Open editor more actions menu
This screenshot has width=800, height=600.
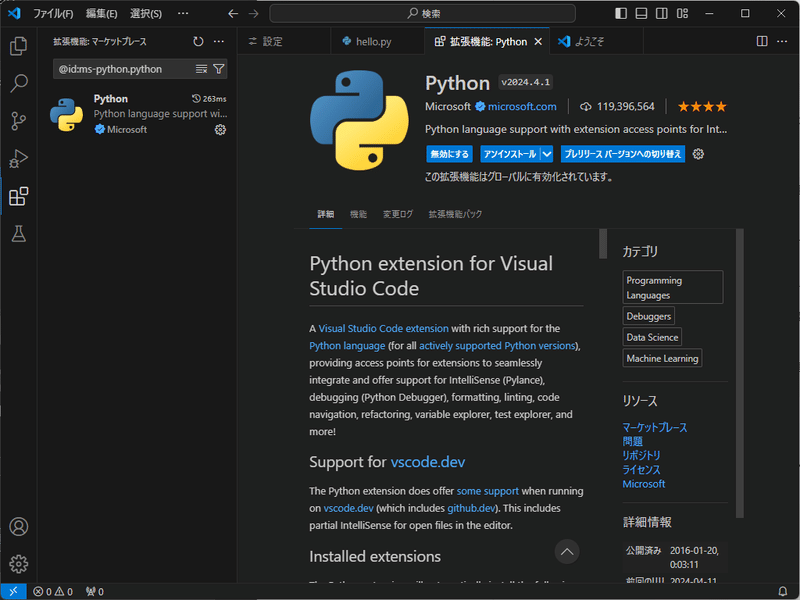(x=782, y=41)
